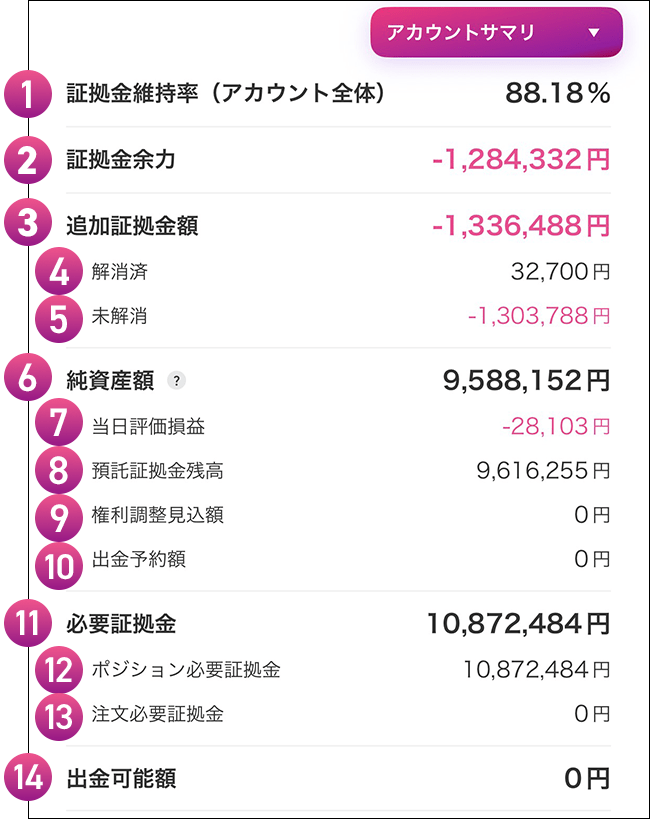Click badge 4 next to 解消済
650x819 pixels.
60,271
